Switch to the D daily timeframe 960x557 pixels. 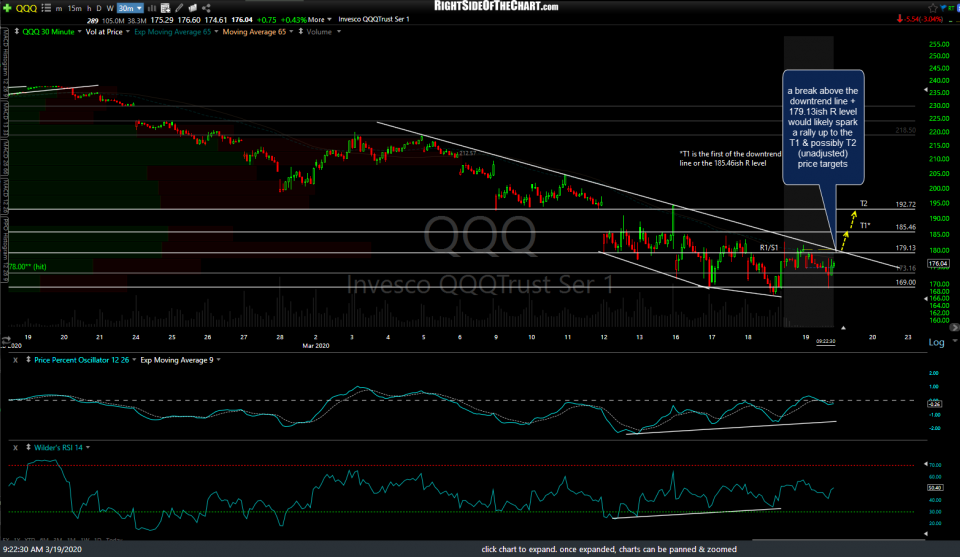pyautogui.click(x=99, y=9)
